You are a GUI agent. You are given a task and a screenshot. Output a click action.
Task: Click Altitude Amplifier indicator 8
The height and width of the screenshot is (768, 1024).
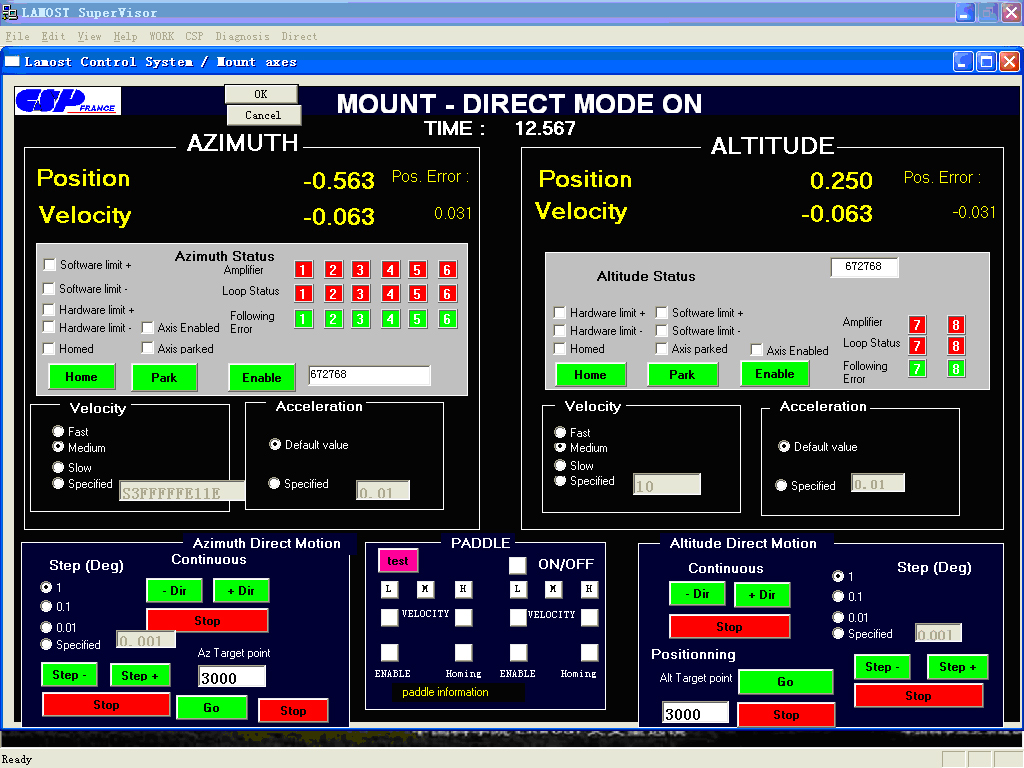[x=955, y=325]
